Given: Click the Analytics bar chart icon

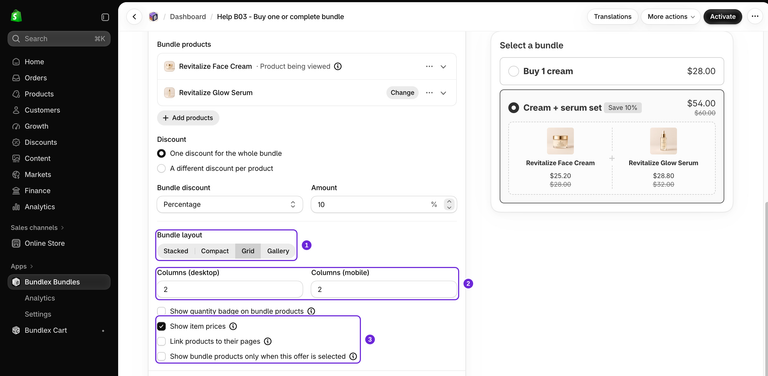Looking at the screenshot, I should point(16,207).
